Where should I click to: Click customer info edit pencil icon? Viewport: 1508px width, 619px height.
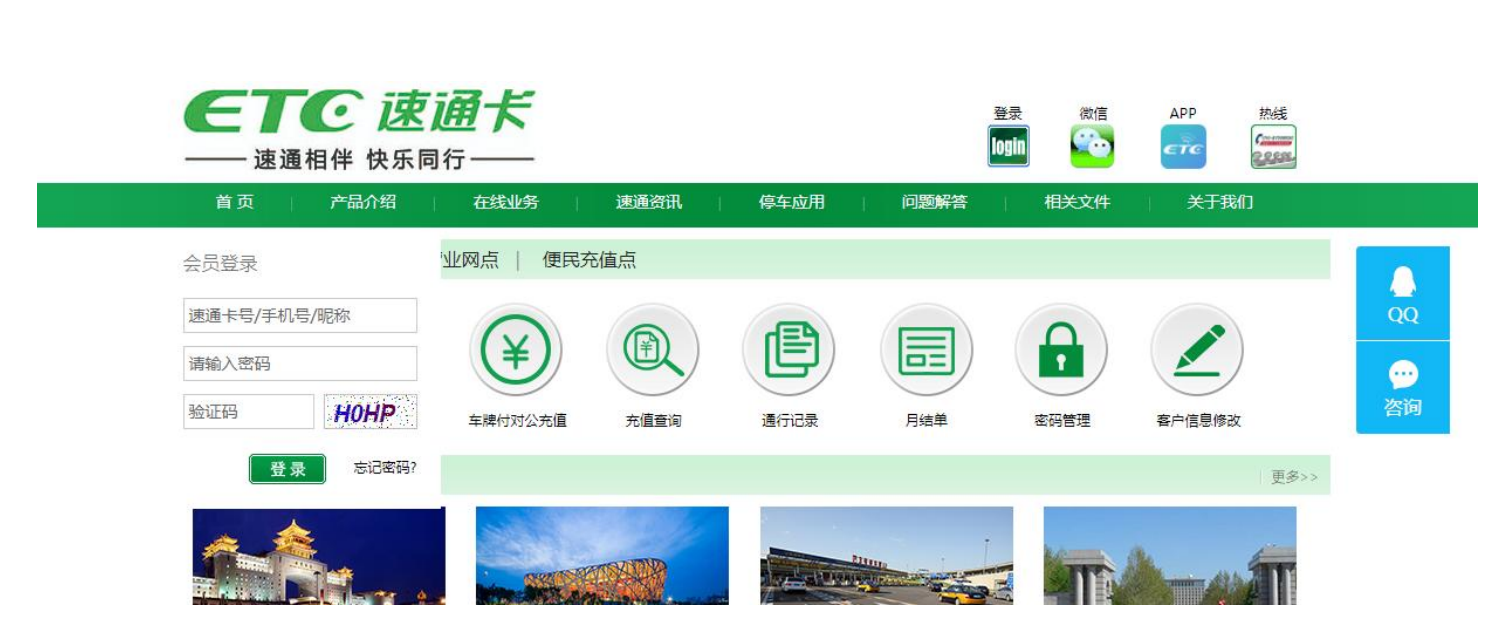[x=1197, y=350]
